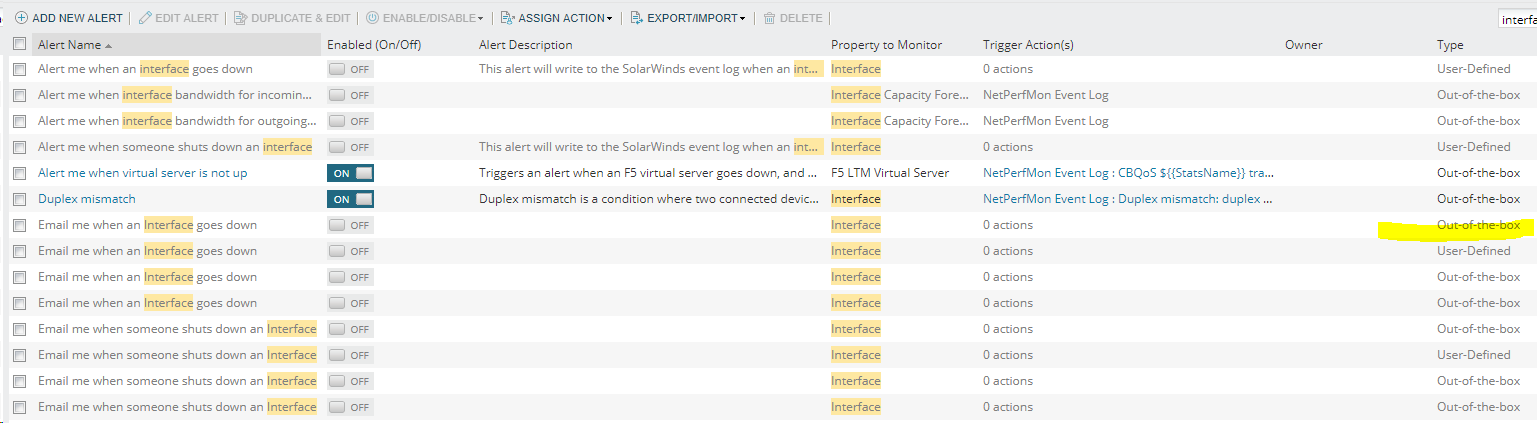Click the Property to Monitor column header

(886, 45)
